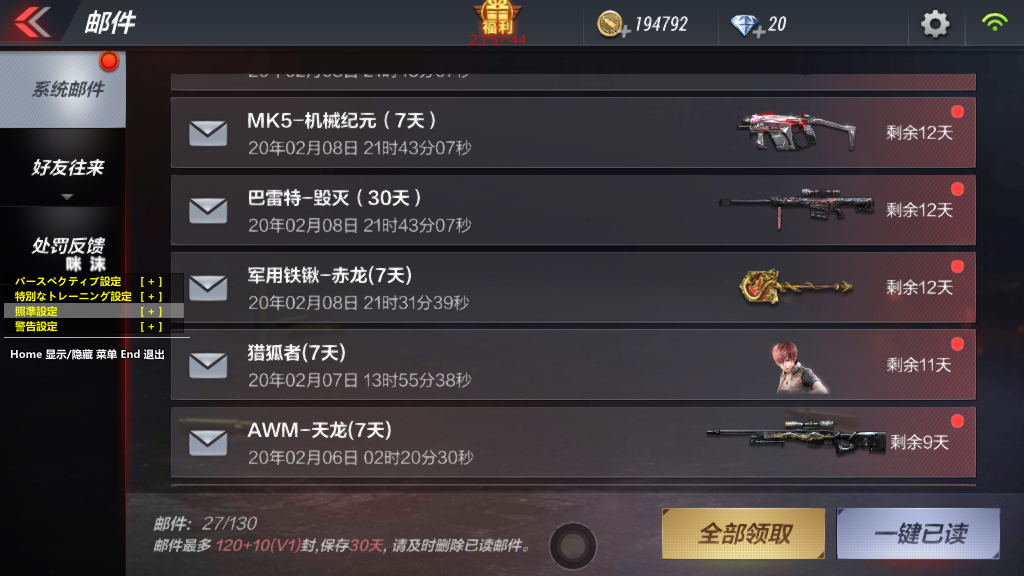Toggle パースペクティブ設定 [+] option
The image size is (1024, 576).
(88, 281)
